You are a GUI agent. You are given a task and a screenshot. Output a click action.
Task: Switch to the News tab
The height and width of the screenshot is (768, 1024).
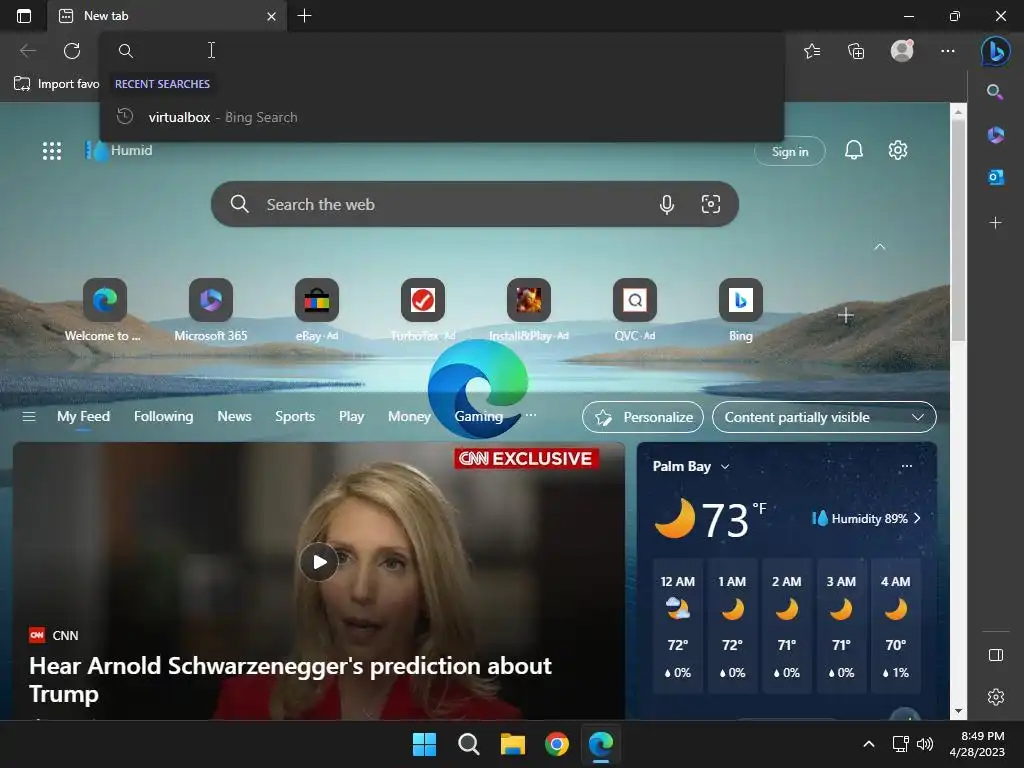click(x=234, y=417)
